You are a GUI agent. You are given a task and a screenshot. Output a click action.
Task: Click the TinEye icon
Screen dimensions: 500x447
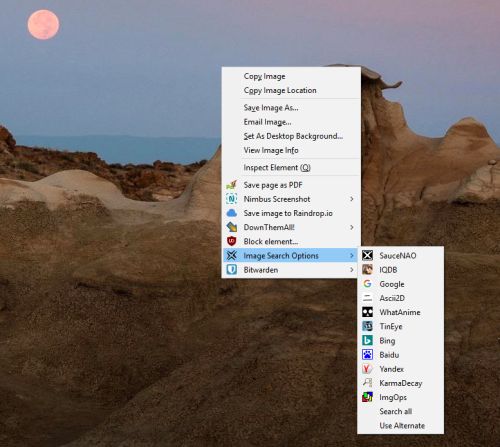click(x=367, y=326)
